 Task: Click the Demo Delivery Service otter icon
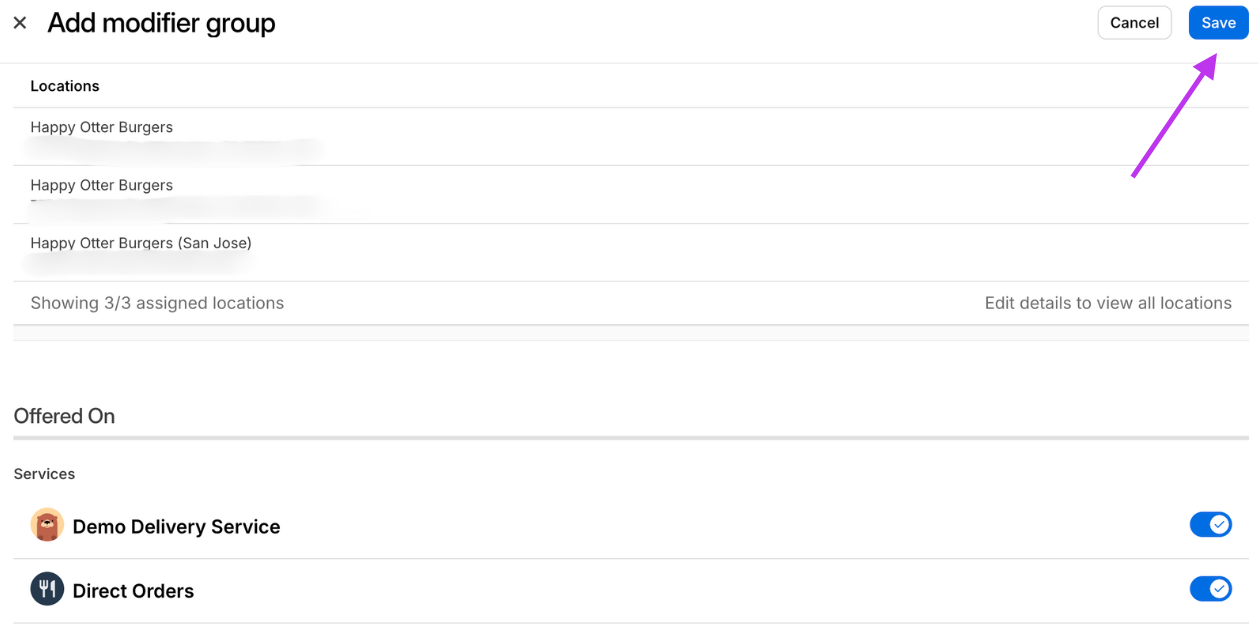point(47,526)
